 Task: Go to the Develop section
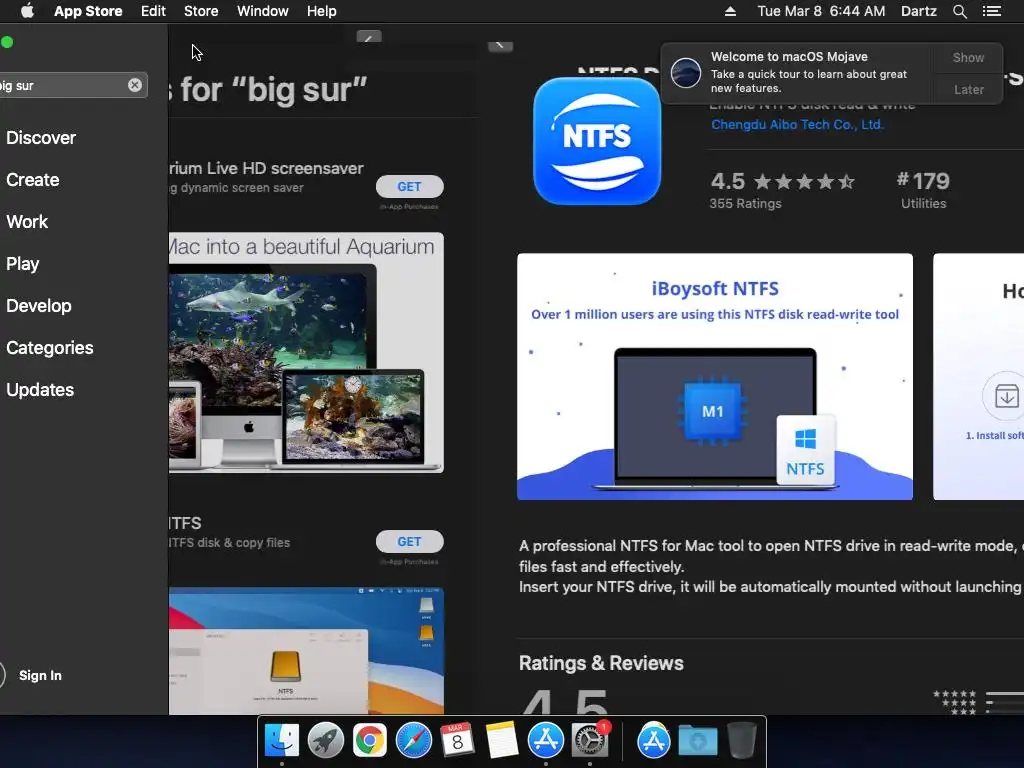[39, 306]
